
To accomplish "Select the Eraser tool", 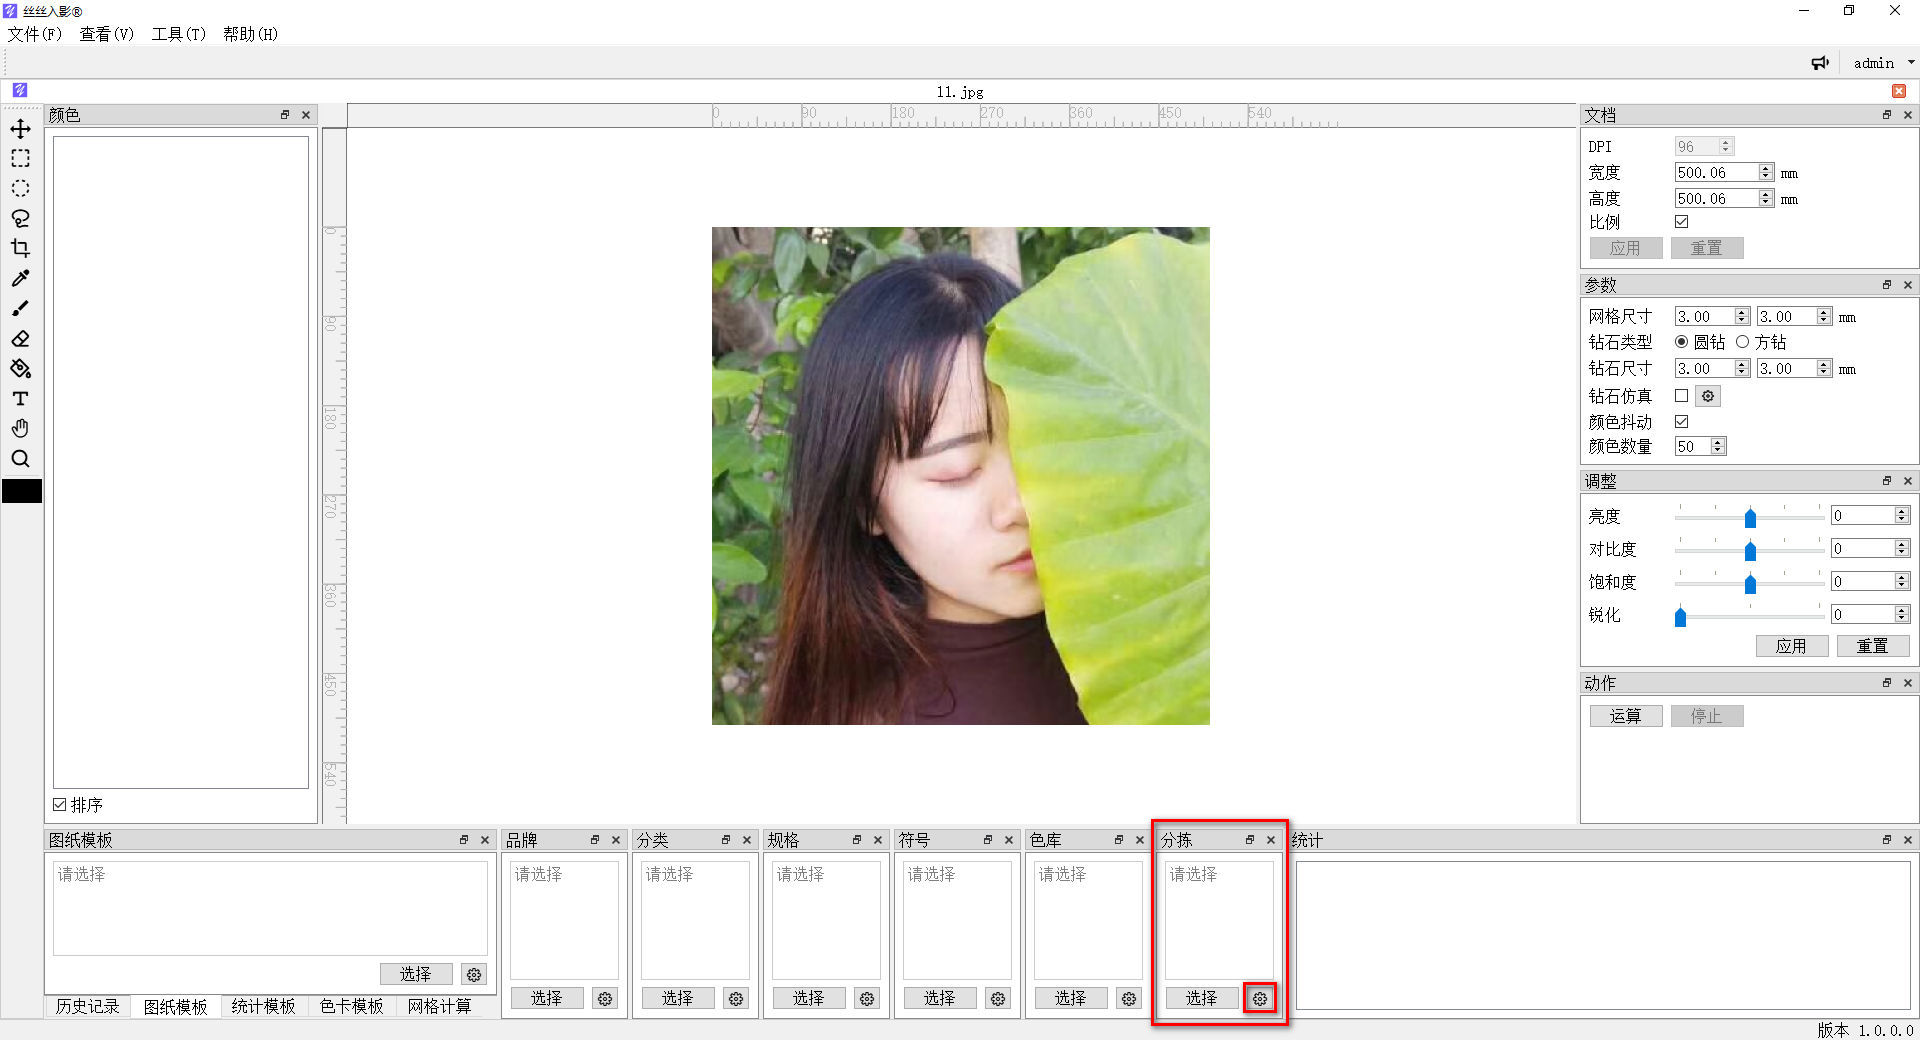I will coord(20,339).
